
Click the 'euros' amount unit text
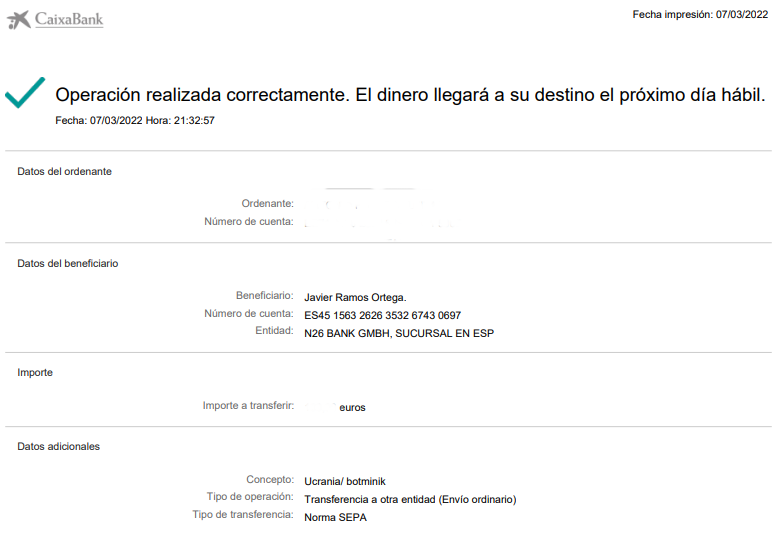click(x=352, y=408)
